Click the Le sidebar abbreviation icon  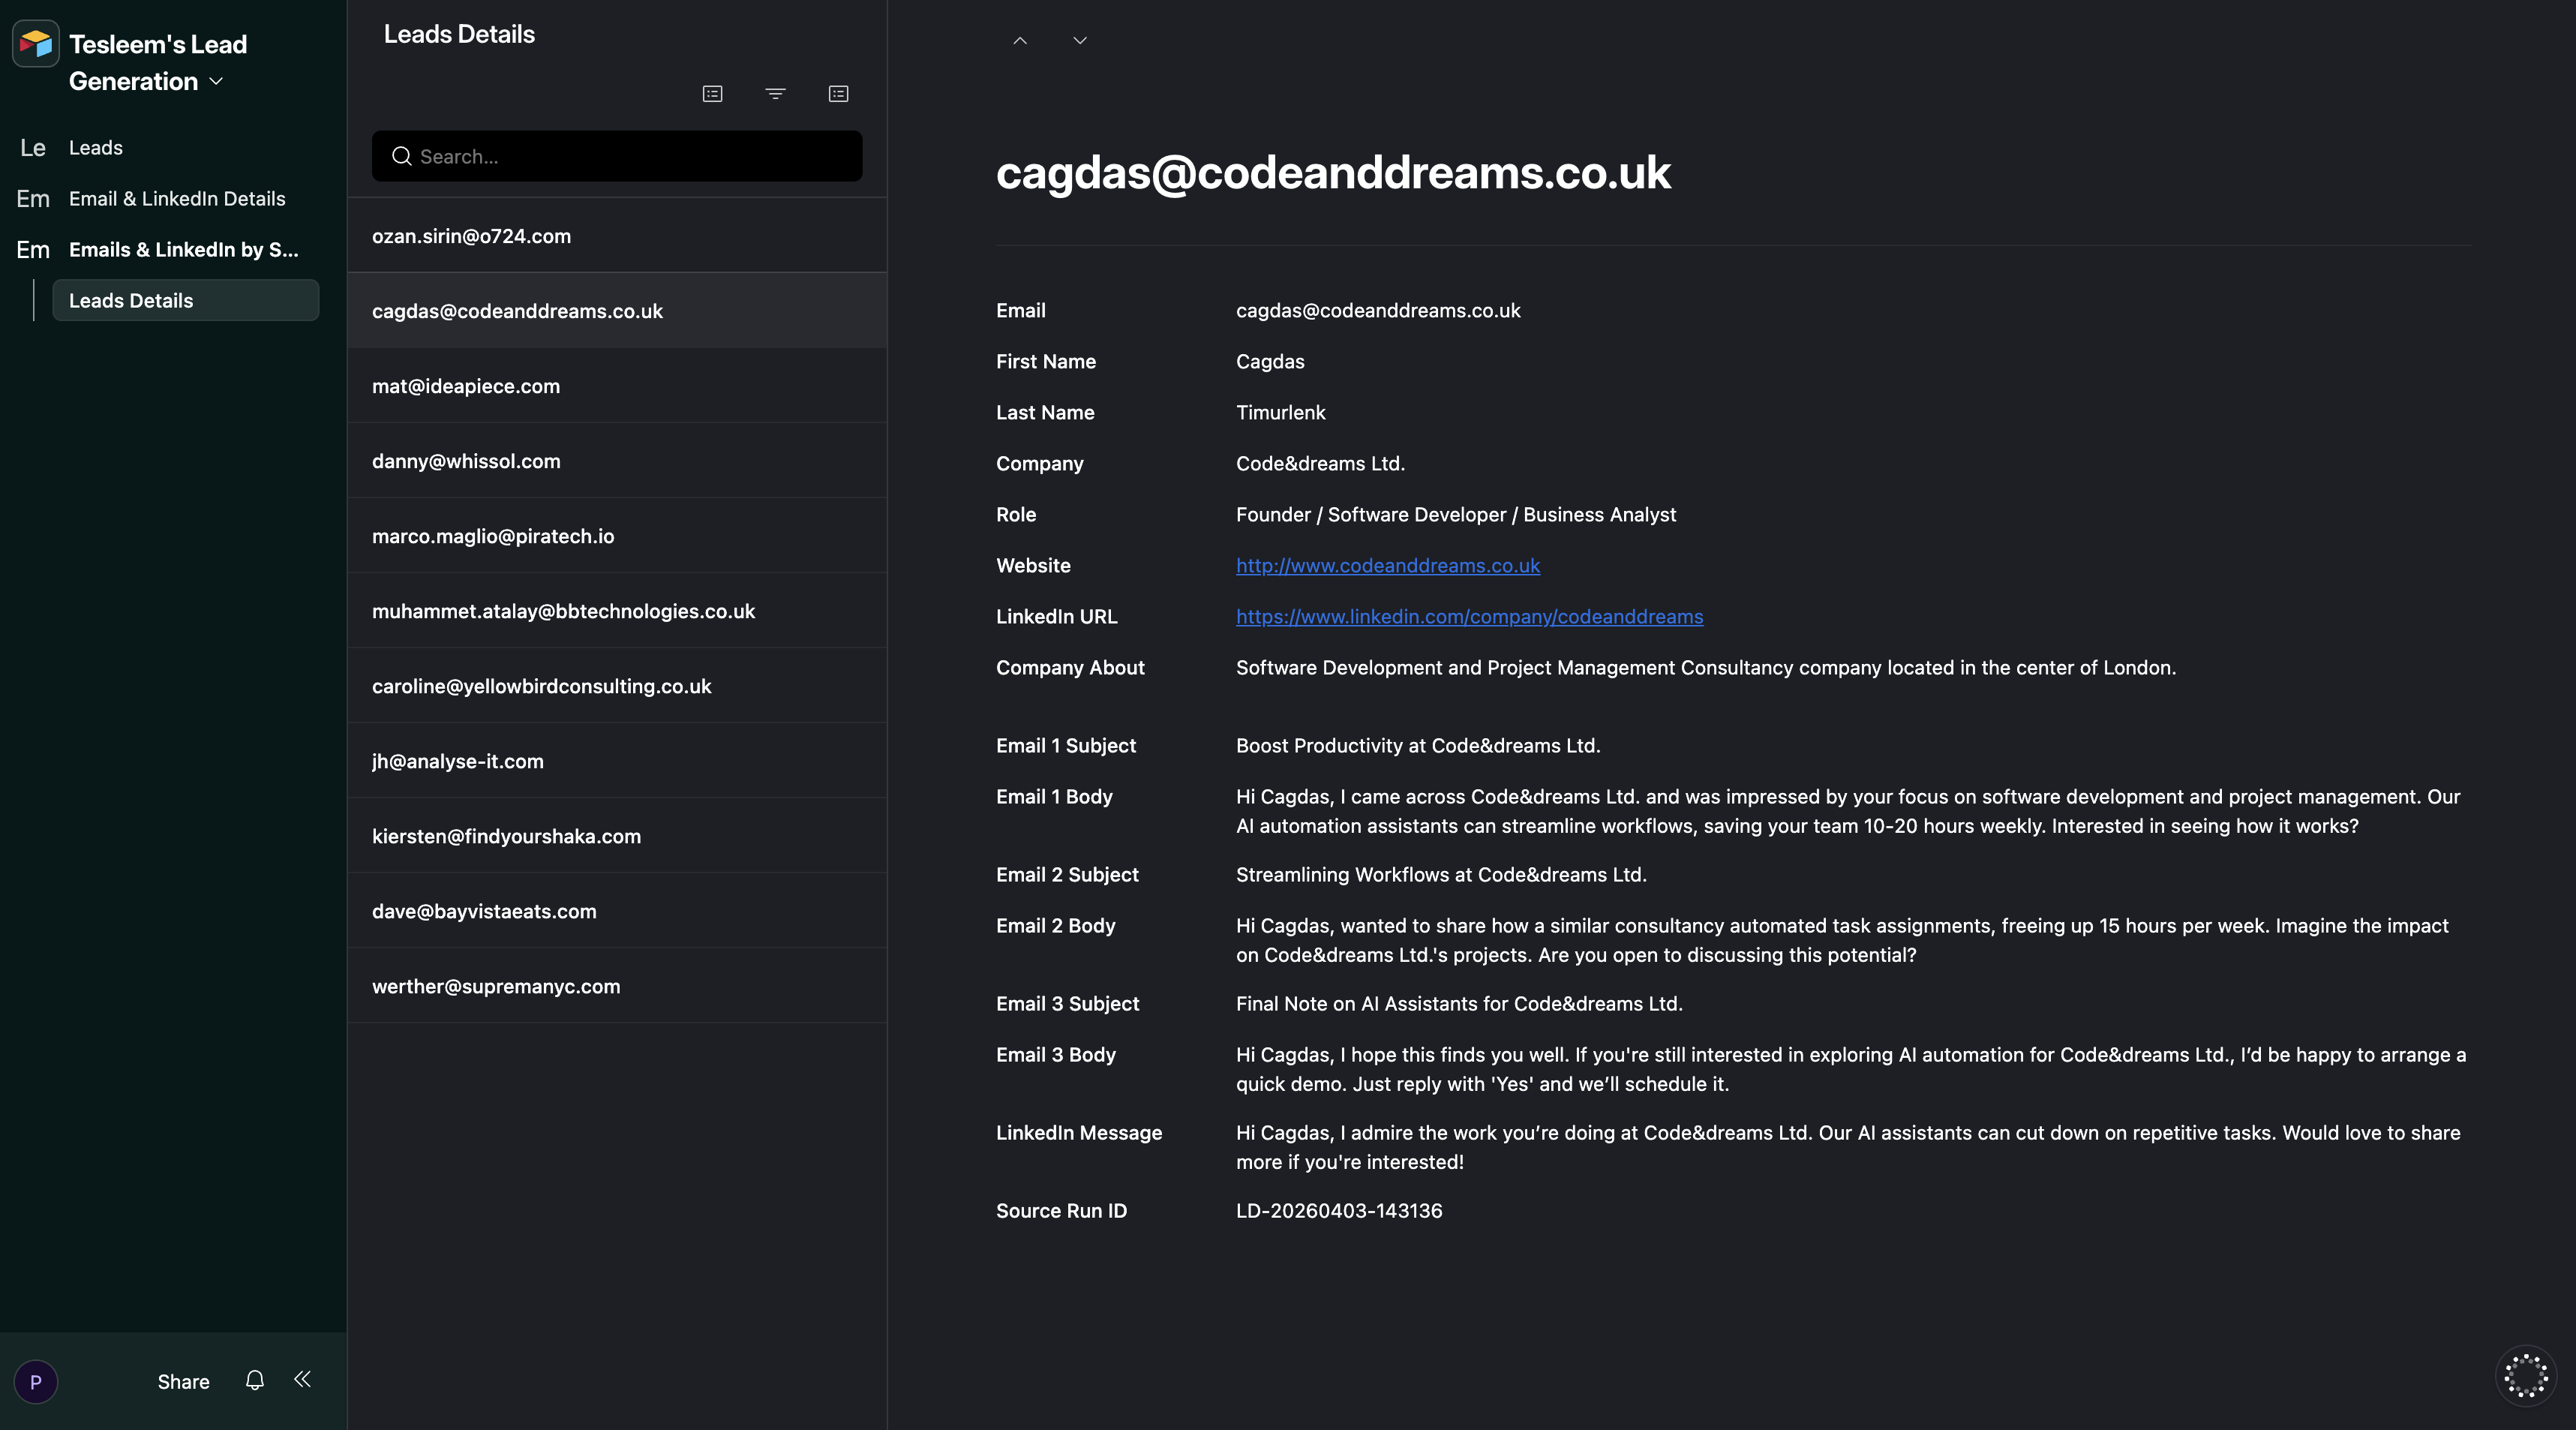tap(33, 148)
